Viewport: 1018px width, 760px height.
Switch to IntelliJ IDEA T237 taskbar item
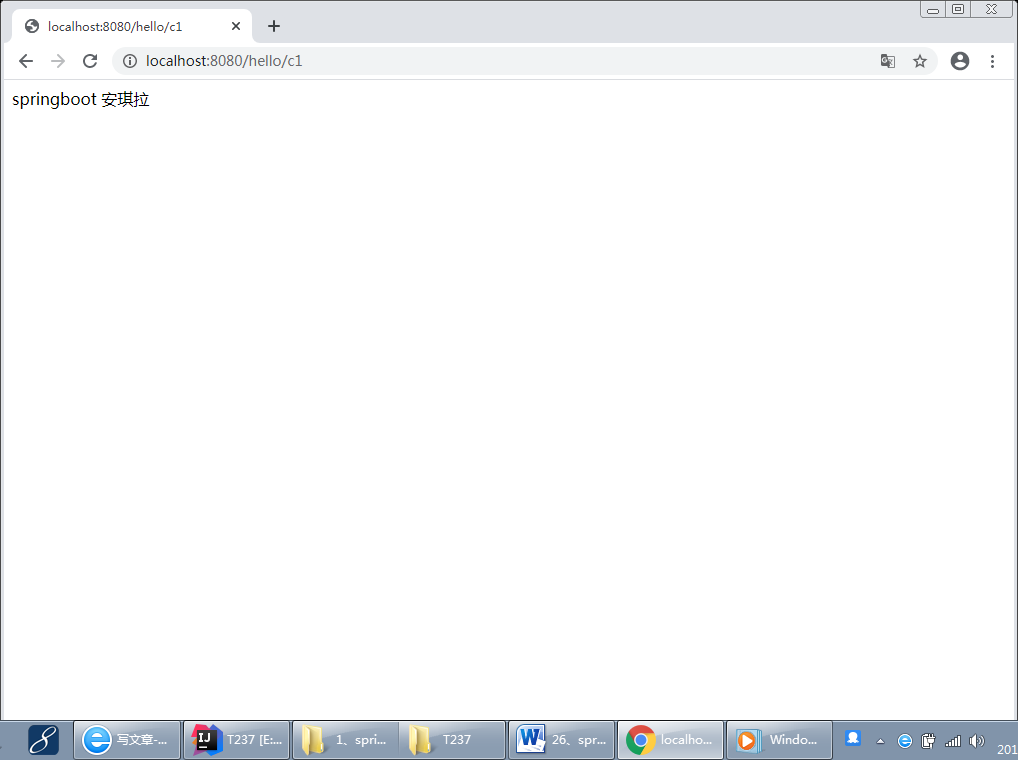click(x=236, y=740)
